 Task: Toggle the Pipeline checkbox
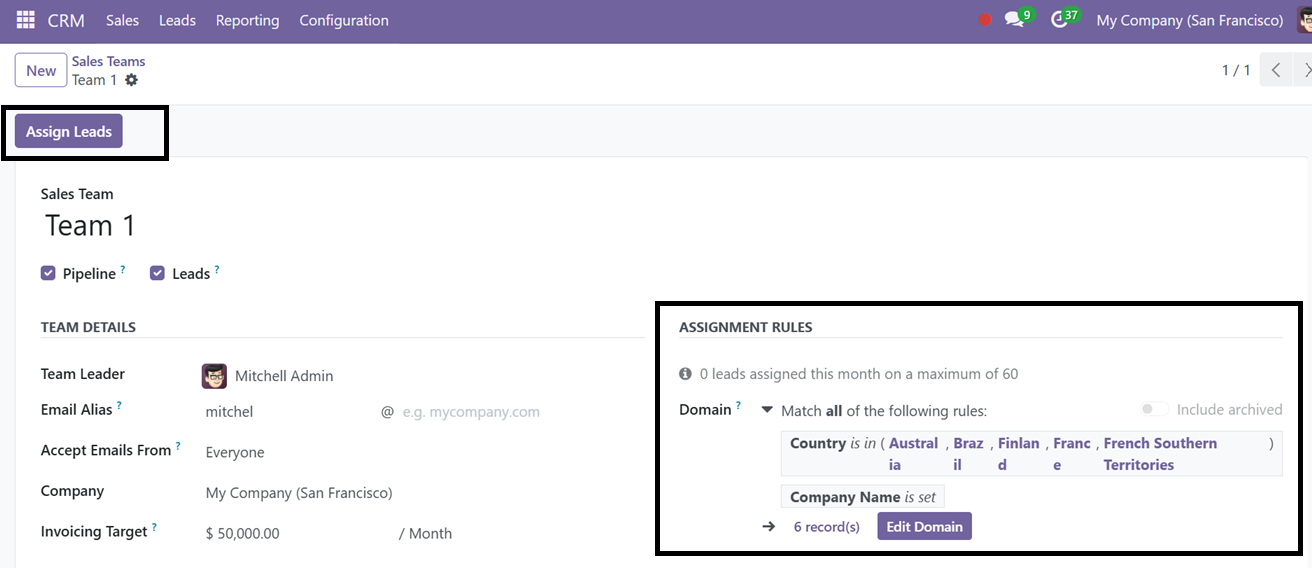(x=48, y=273)
